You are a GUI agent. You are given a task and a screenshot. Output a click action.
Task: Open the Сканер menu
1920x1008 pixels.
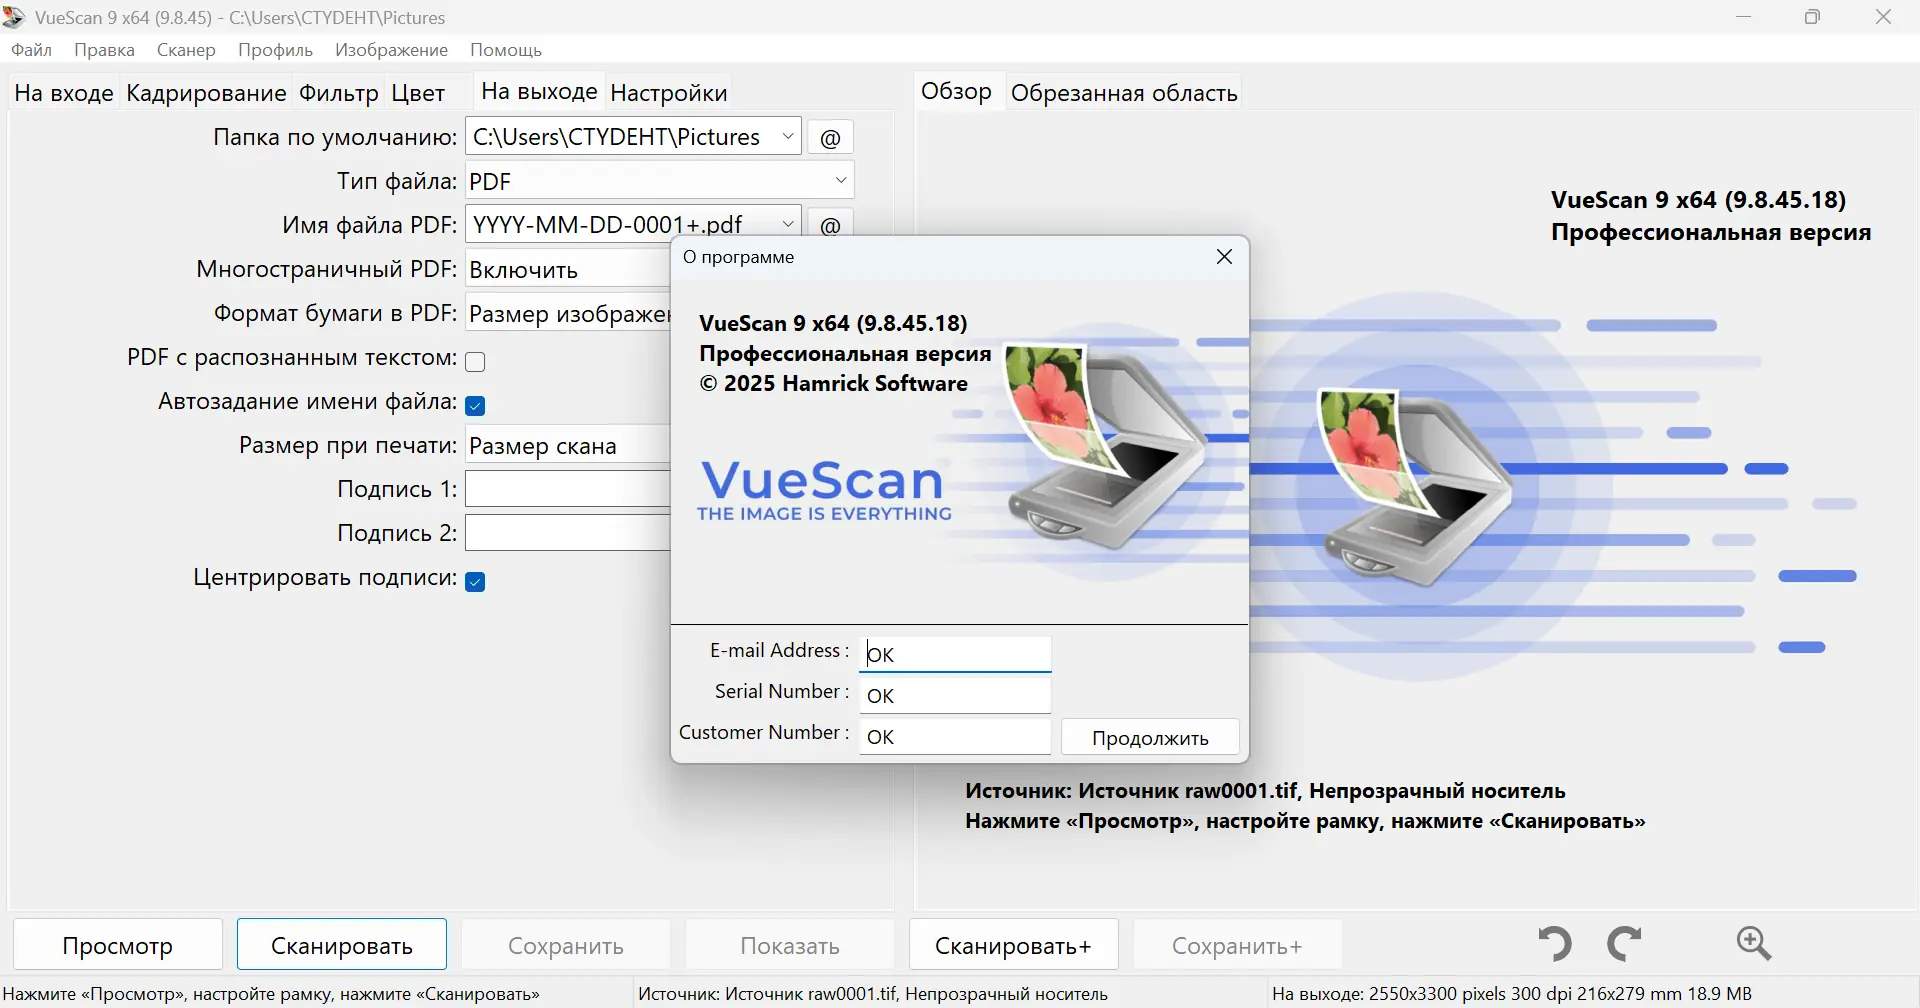point(186,50)
